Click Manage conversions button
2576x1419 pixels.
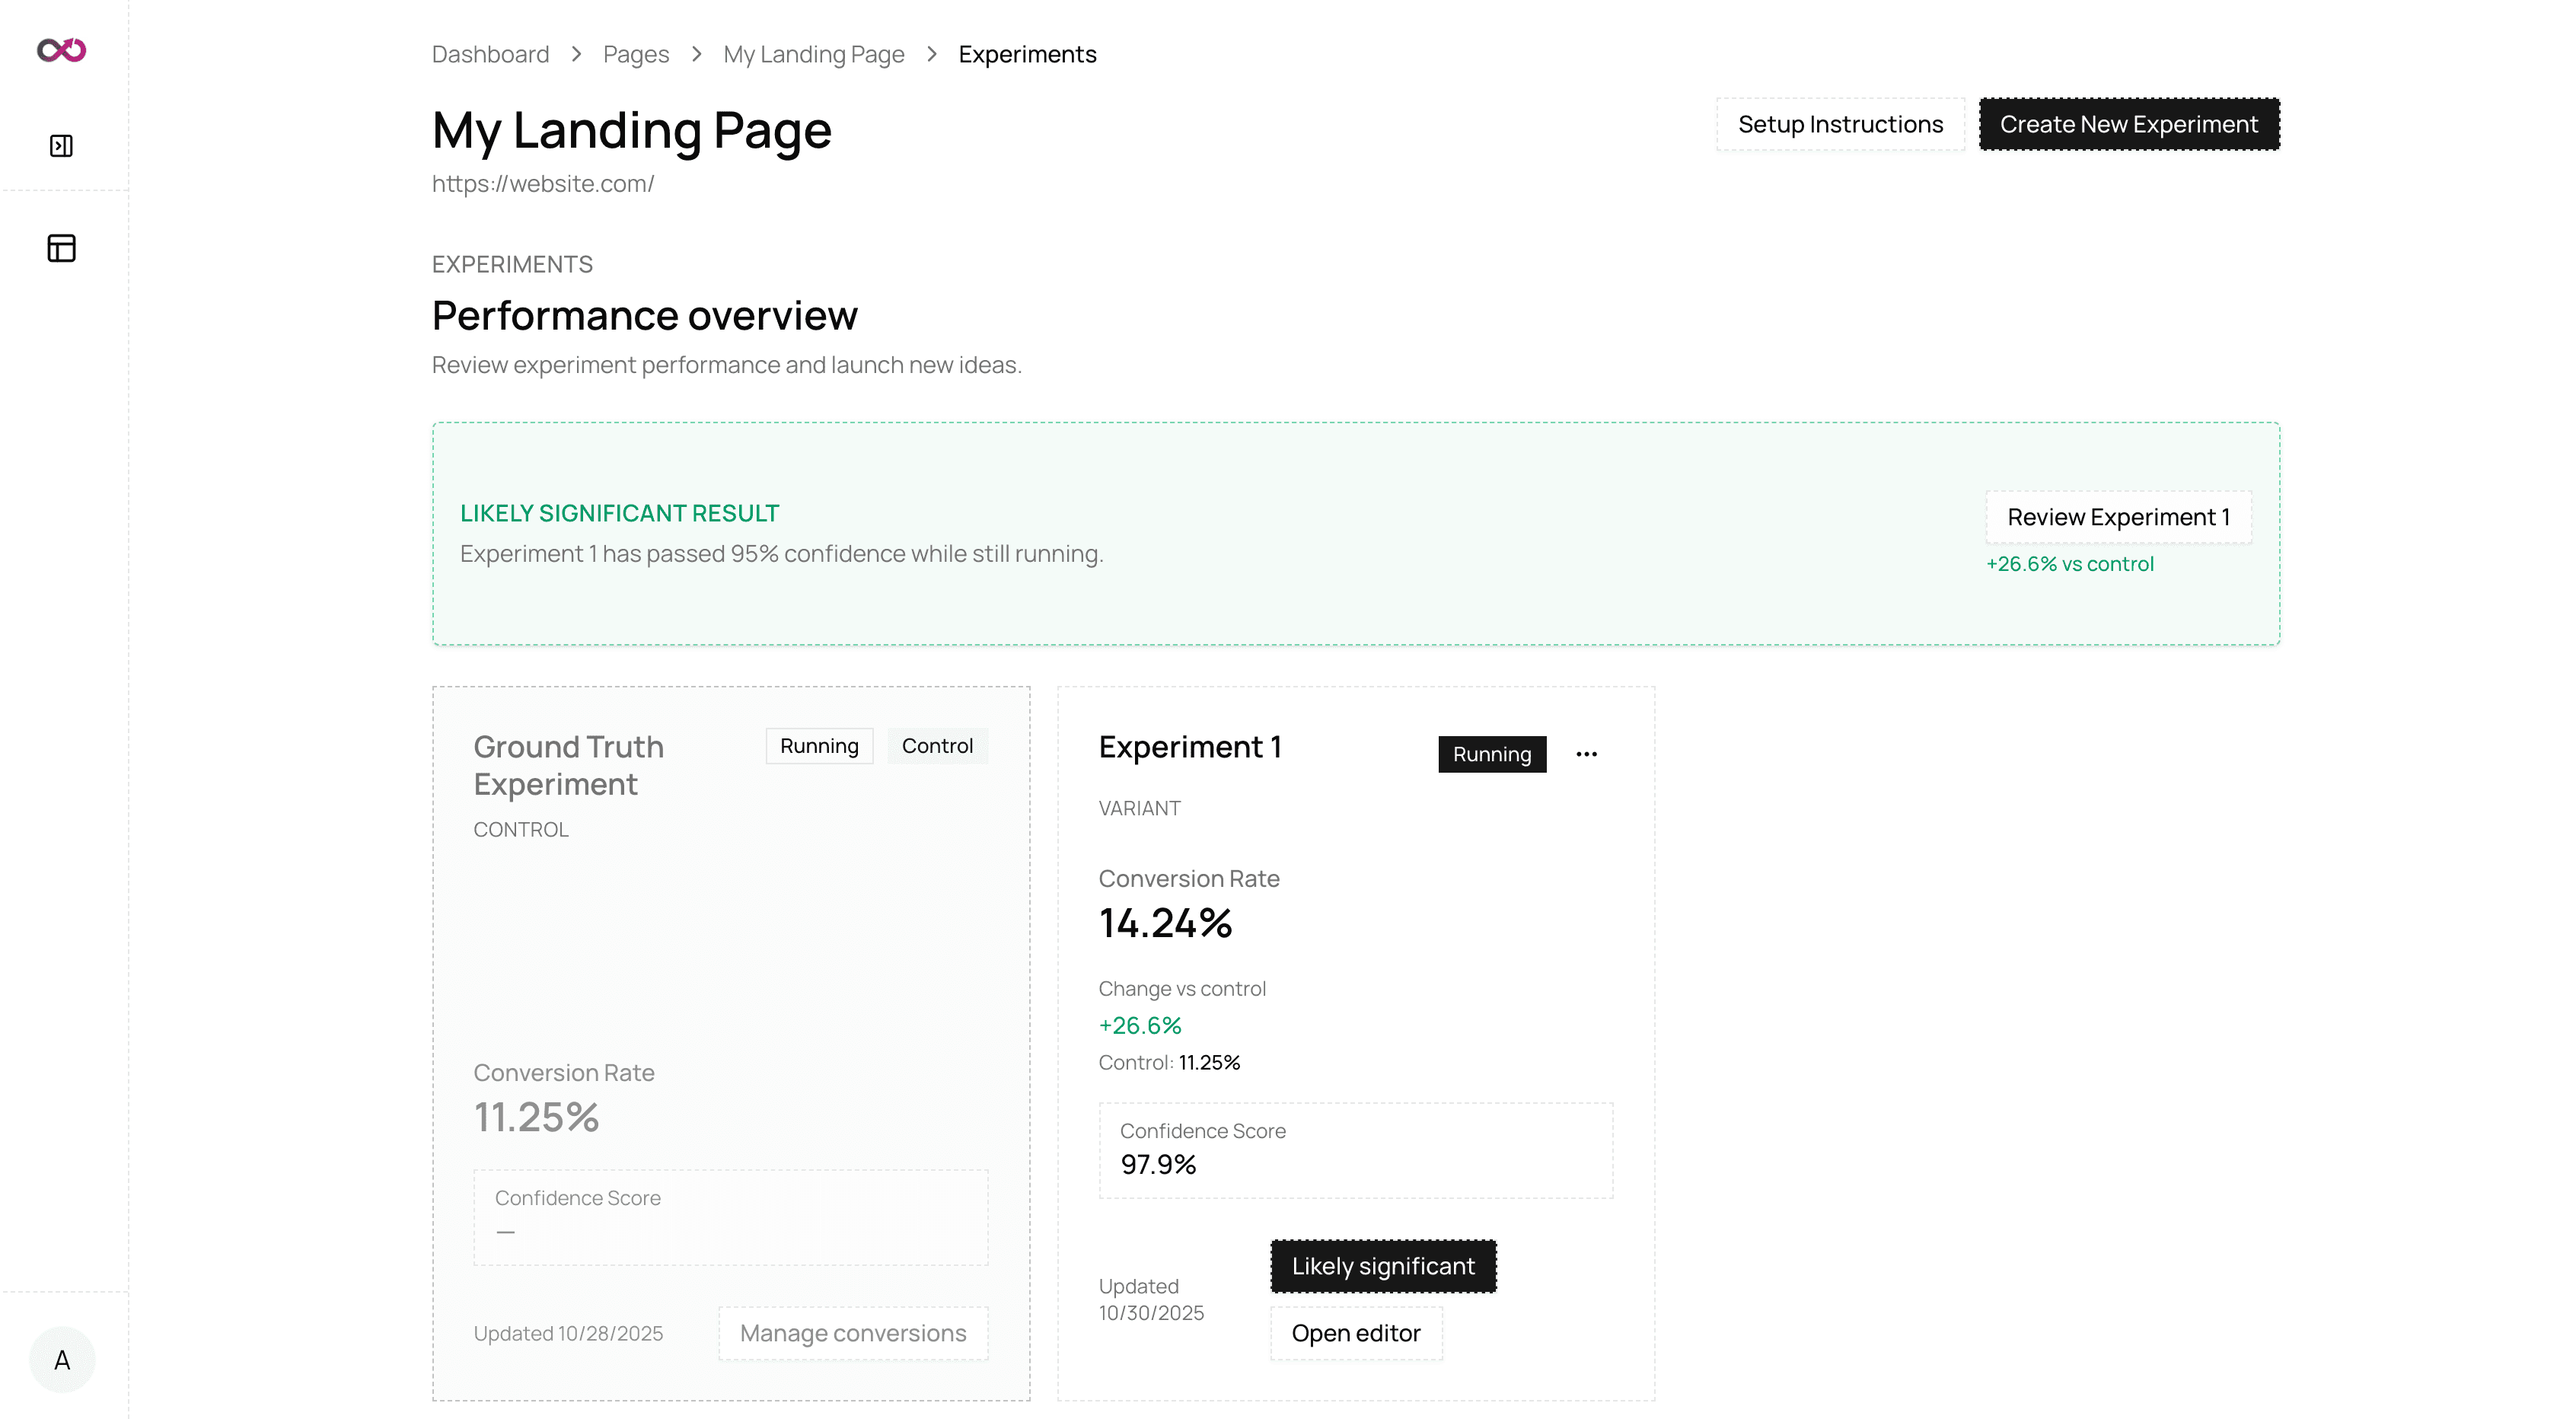[852, 1333]
